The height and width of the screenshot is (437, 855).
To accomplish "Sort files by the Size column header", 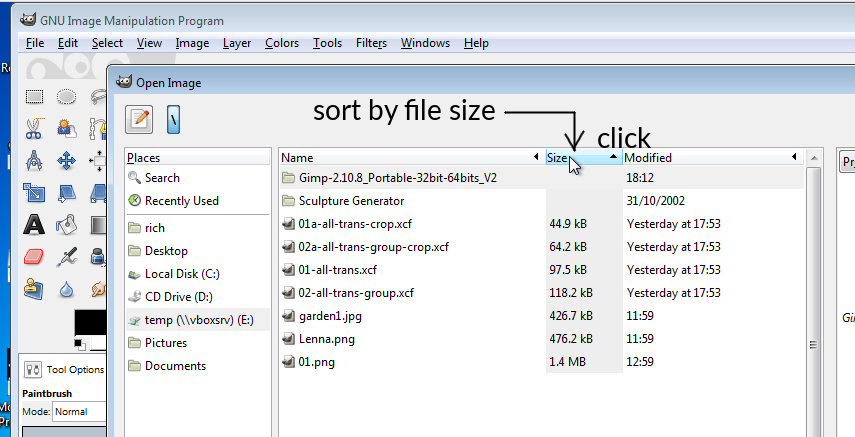I will (x=583, y=158).
